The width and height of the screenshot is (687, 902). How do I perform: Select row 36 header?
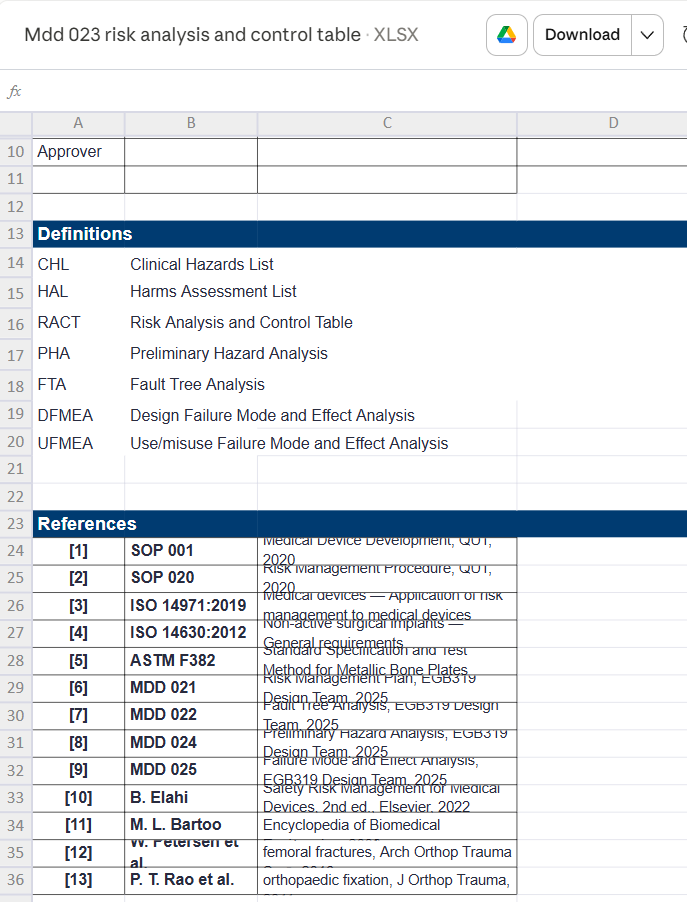pos(16,880)
